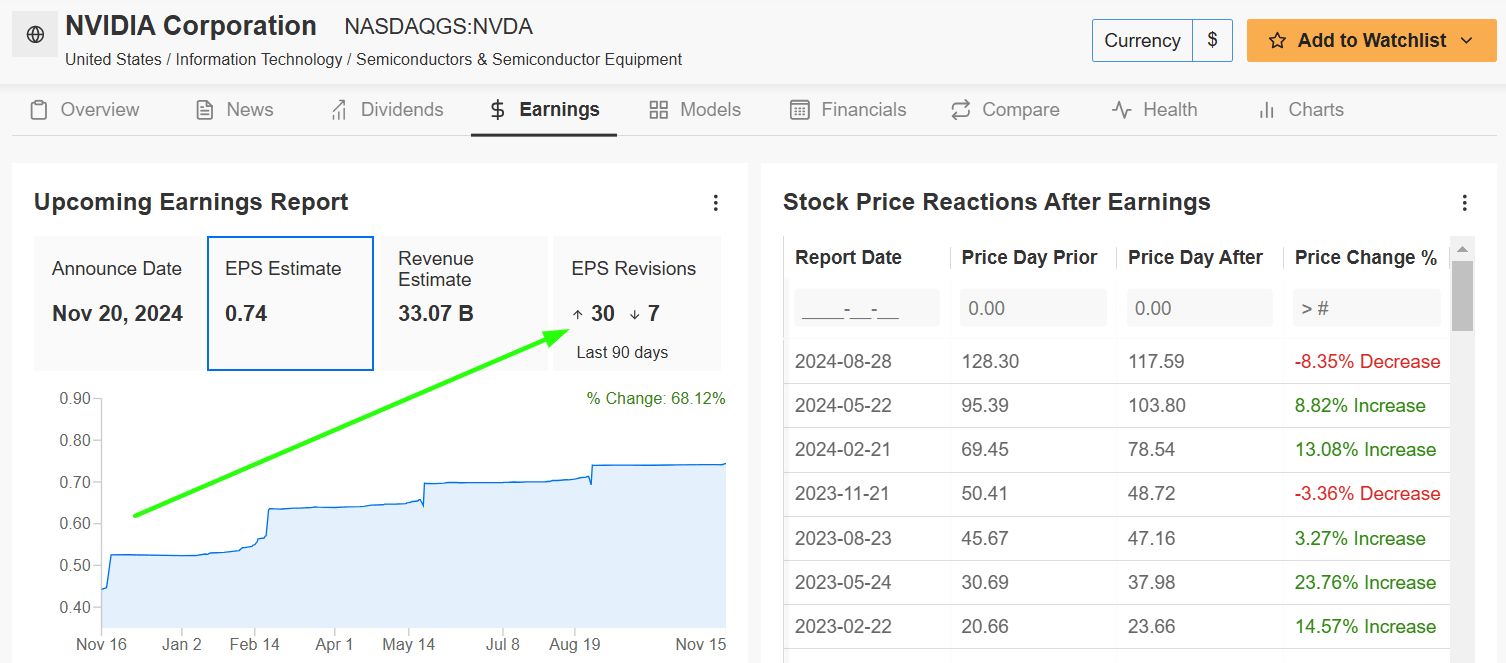Switch to the Financials tab
1506x663 pixels.
848,110
